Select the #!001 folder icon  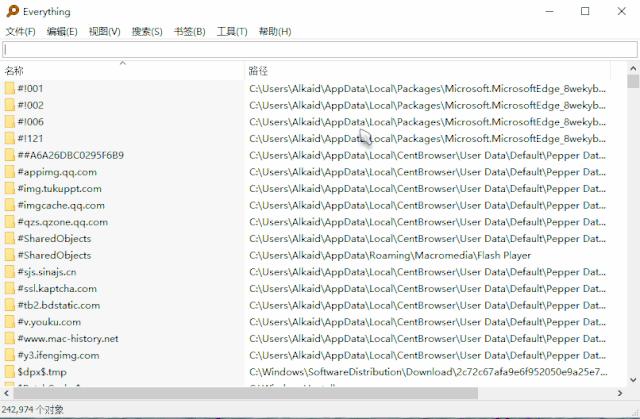10,88
